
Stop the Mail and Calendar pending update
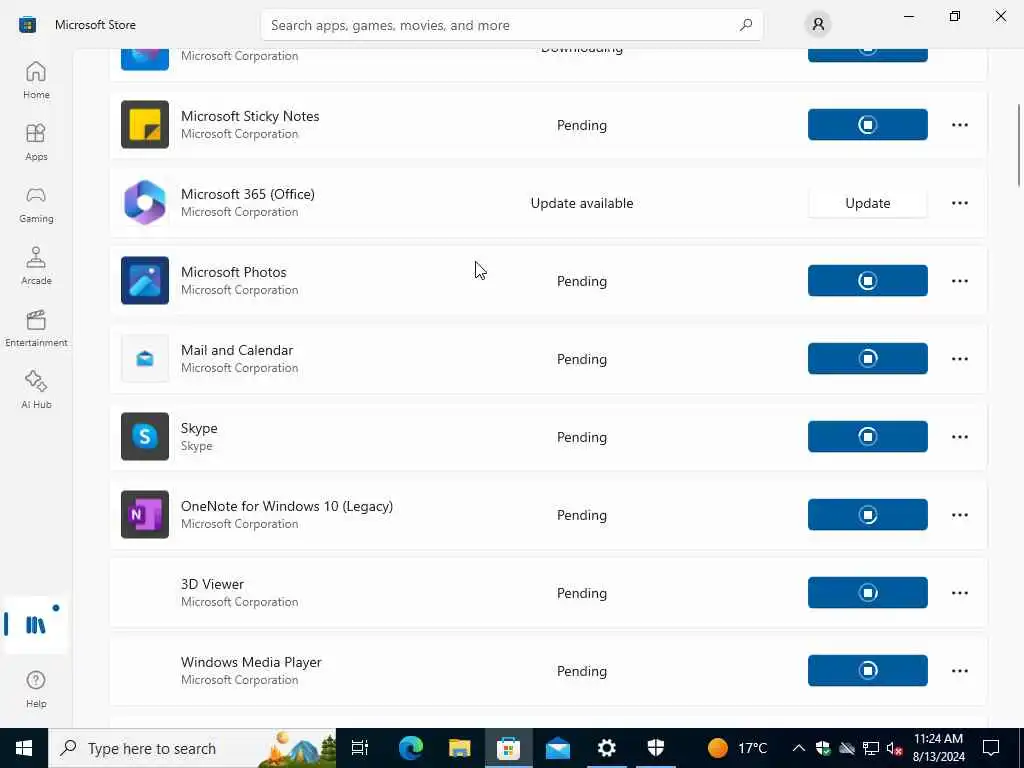(867, 359)
